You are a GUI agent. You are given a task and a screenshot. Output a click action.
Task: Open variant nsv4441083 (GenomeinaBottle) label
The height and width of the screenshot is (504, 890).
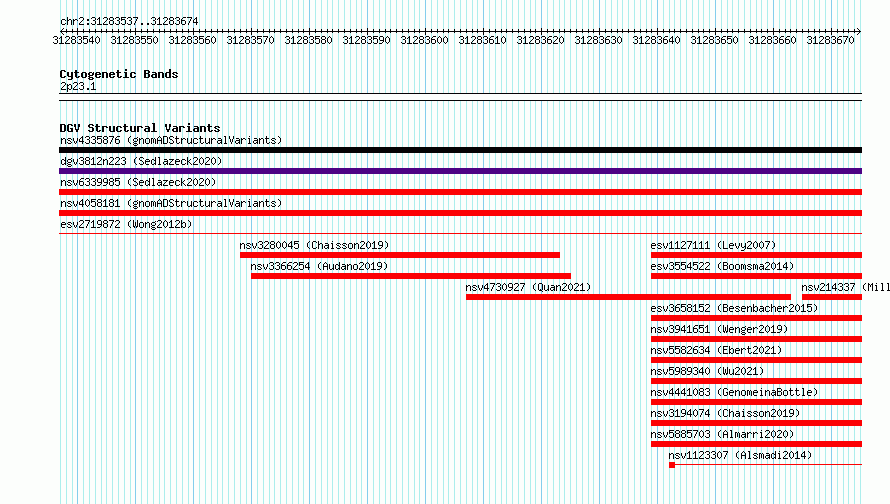734,392
